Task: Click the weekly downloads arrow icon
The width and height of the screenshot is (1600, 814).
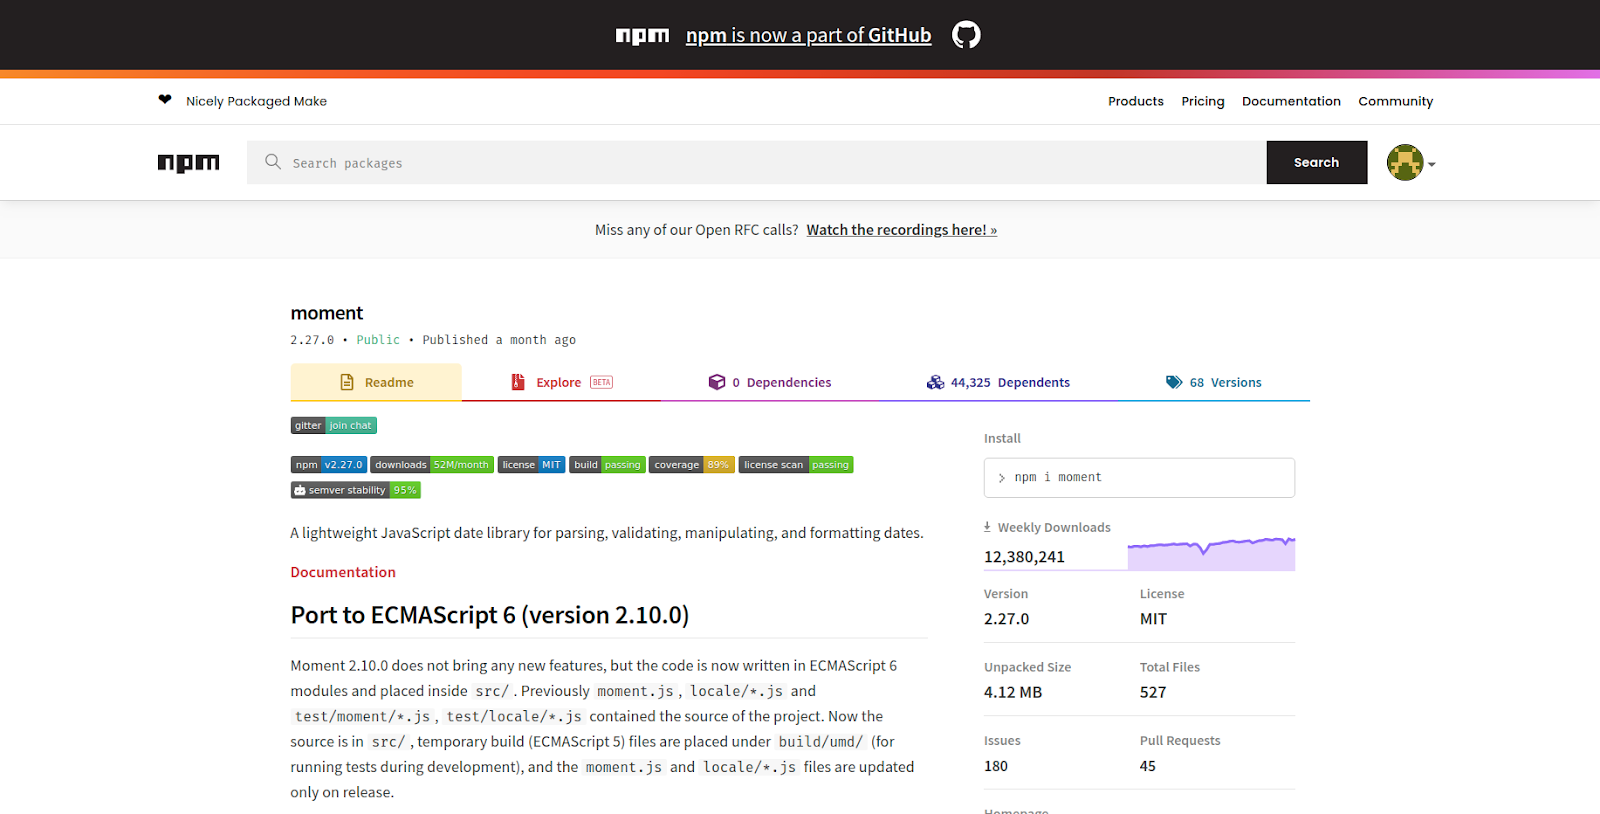Action: point(987,526)
